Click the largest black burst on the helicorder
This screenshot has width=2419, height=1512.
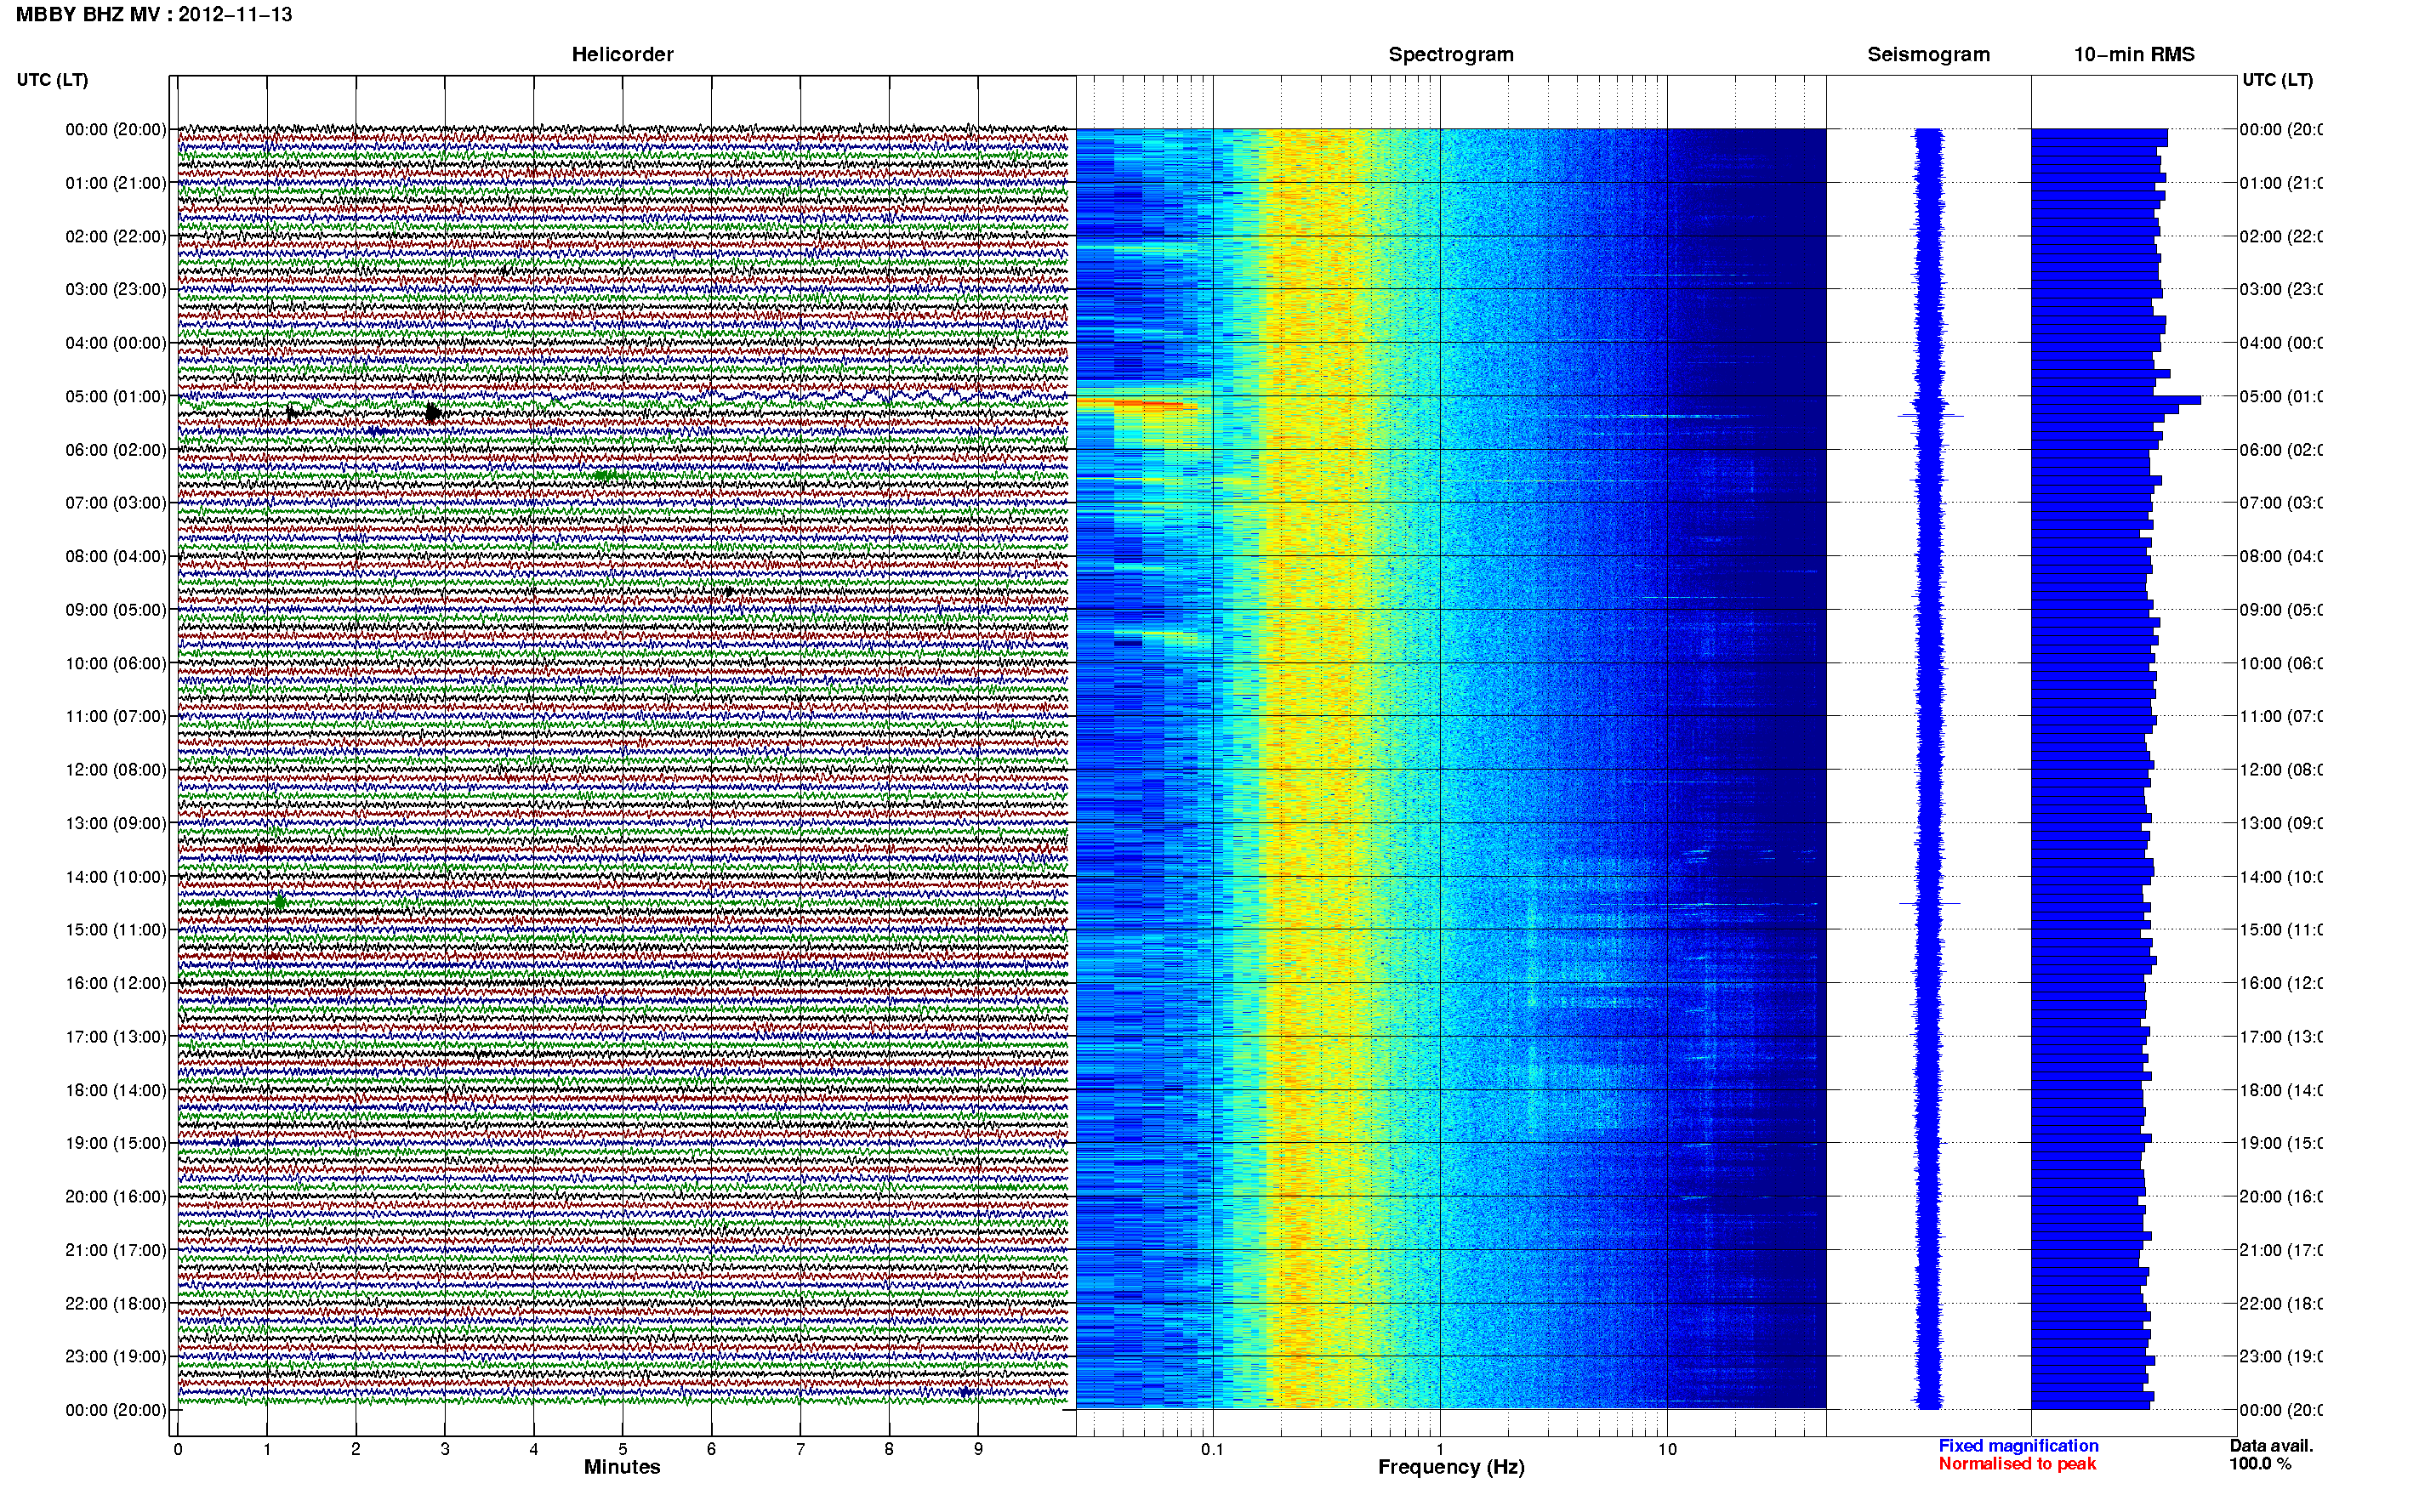pos(432,412)
